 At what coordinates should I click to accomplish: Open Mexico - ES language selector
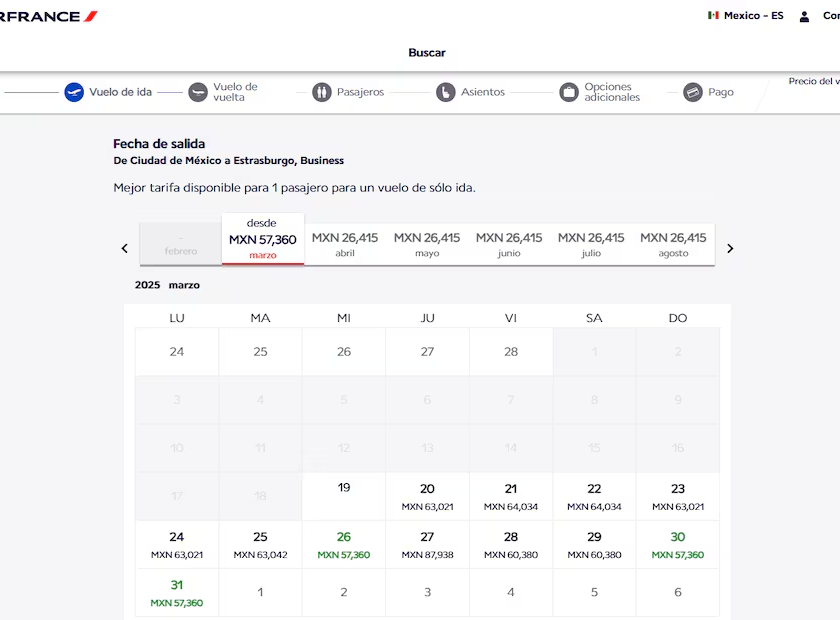(753, 16)
